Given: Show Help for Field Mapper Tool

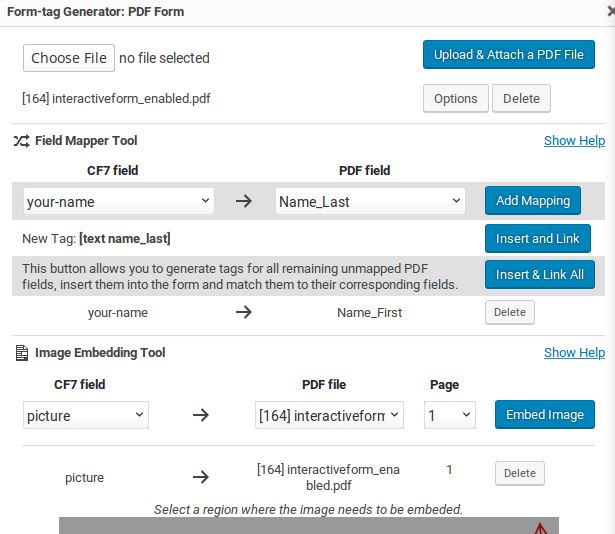Looking at the screenshot, I should pos(574,140).
